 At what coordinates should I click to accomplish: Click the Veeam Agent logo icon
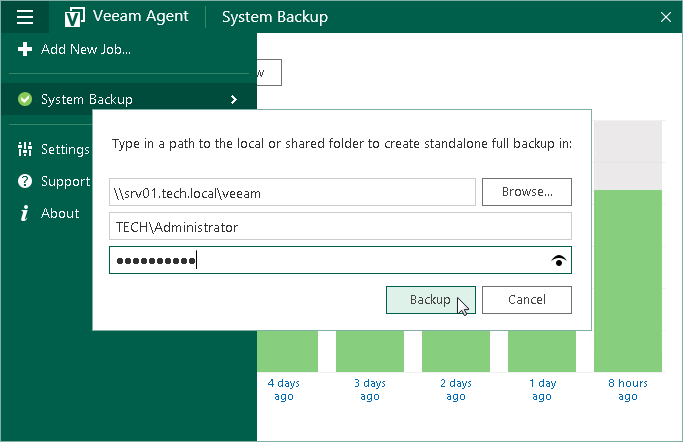[x=74, y=17]
